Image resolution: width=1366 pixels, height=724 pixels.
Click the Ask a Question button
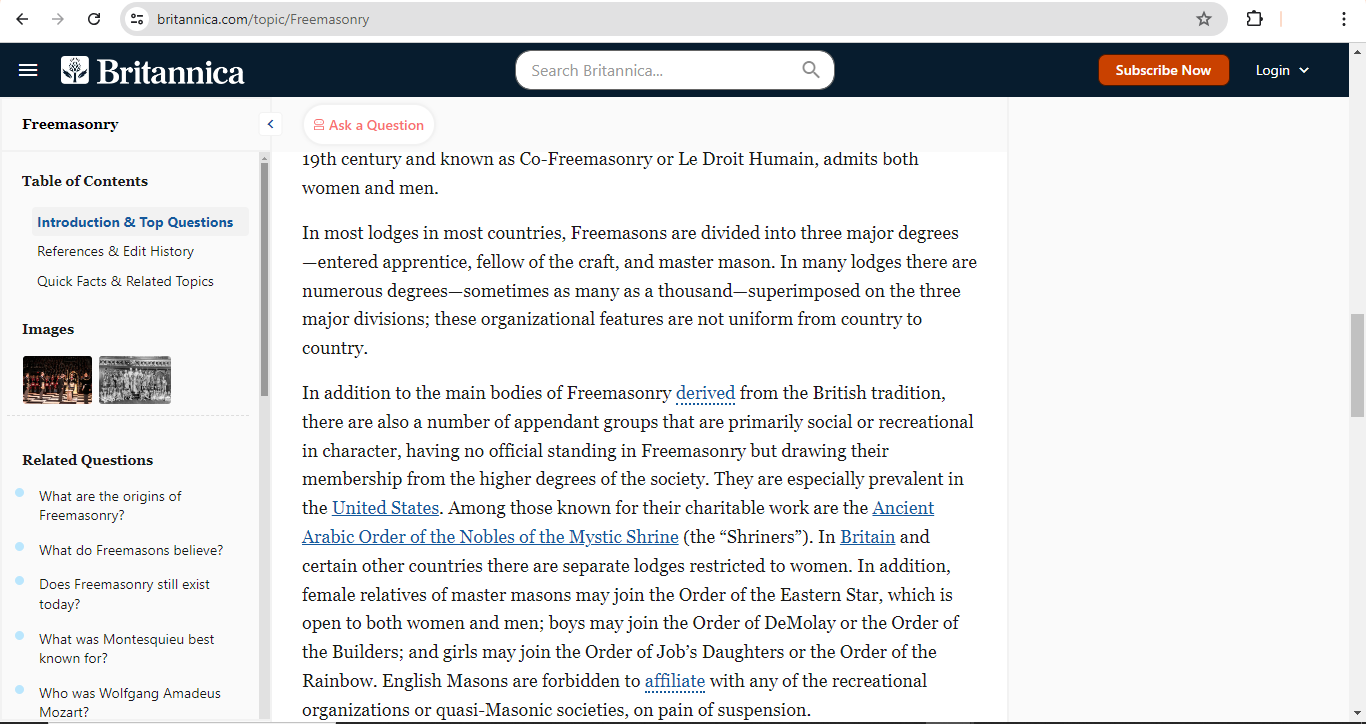point(368,125)
